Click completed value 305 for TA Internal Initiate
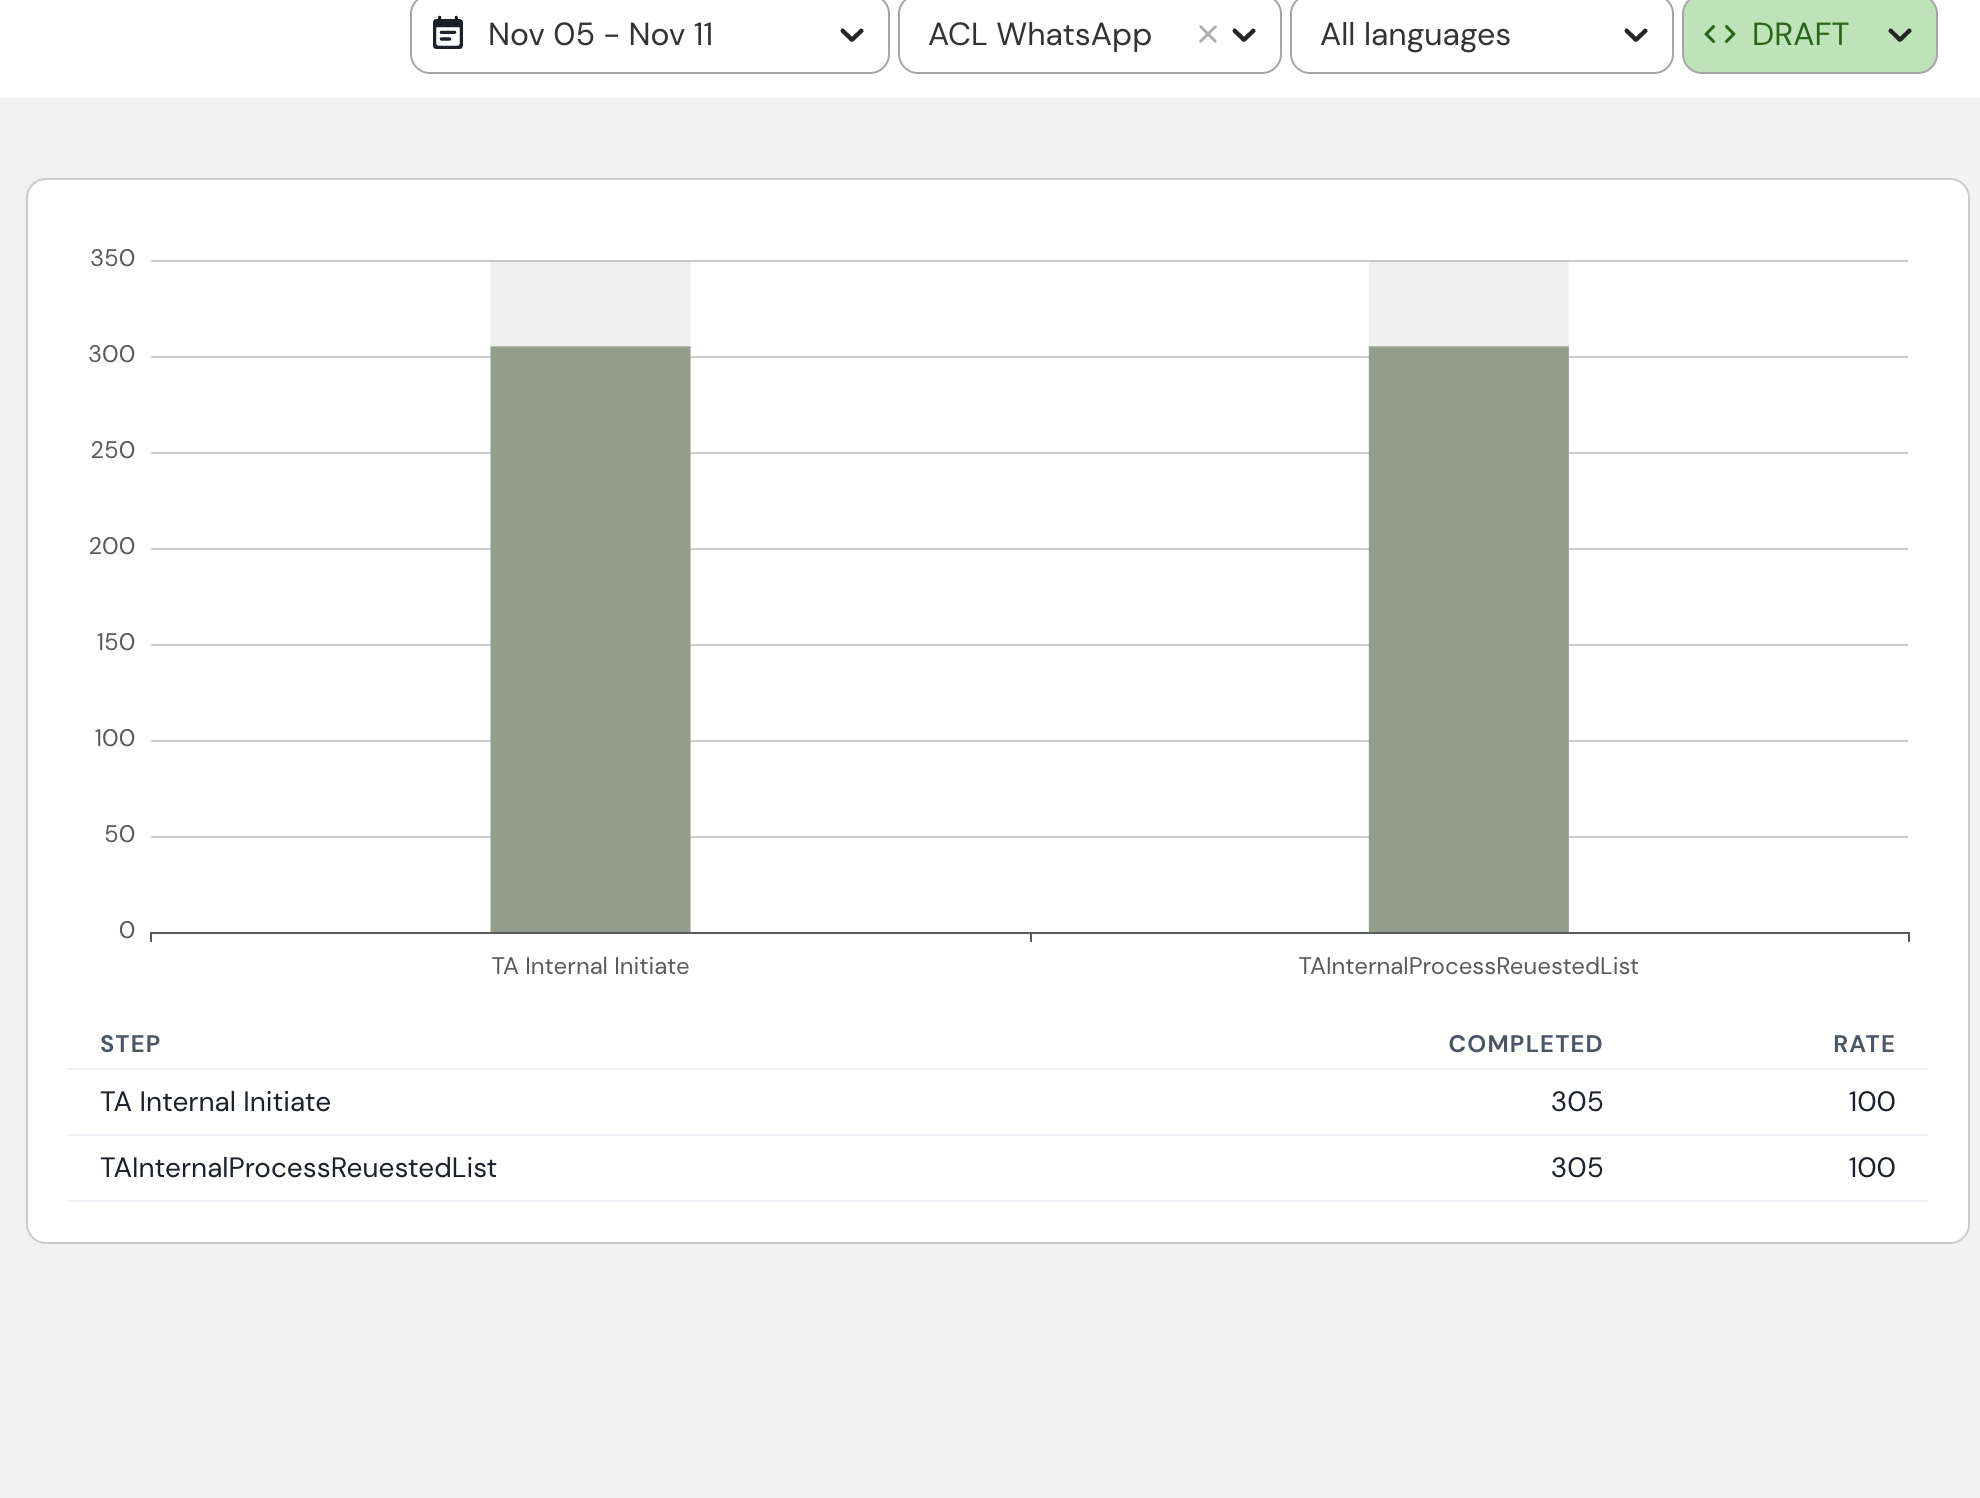The image size is (1980, 1498). pos(1577,1102)
